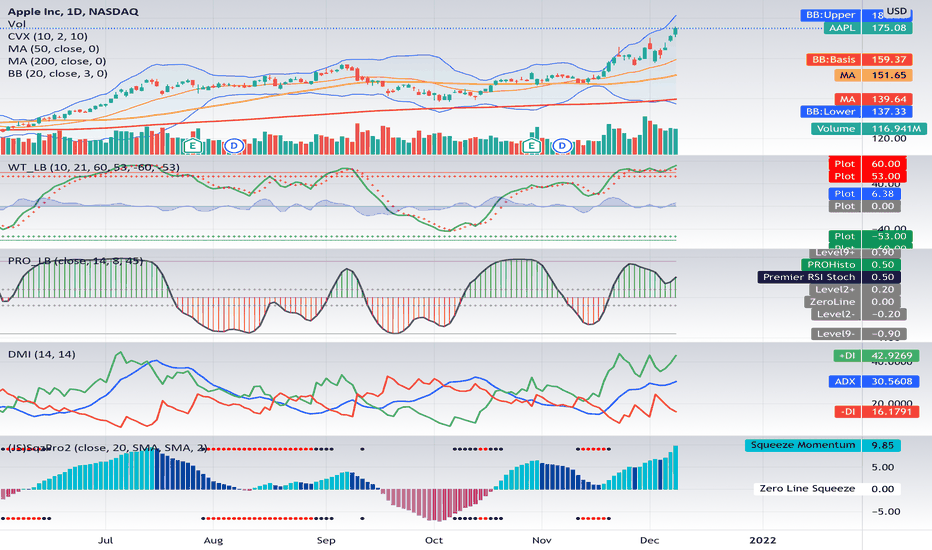The image size is (932, 550).
Task: Click the Nov date on time axis
Action: click(541, 540)
